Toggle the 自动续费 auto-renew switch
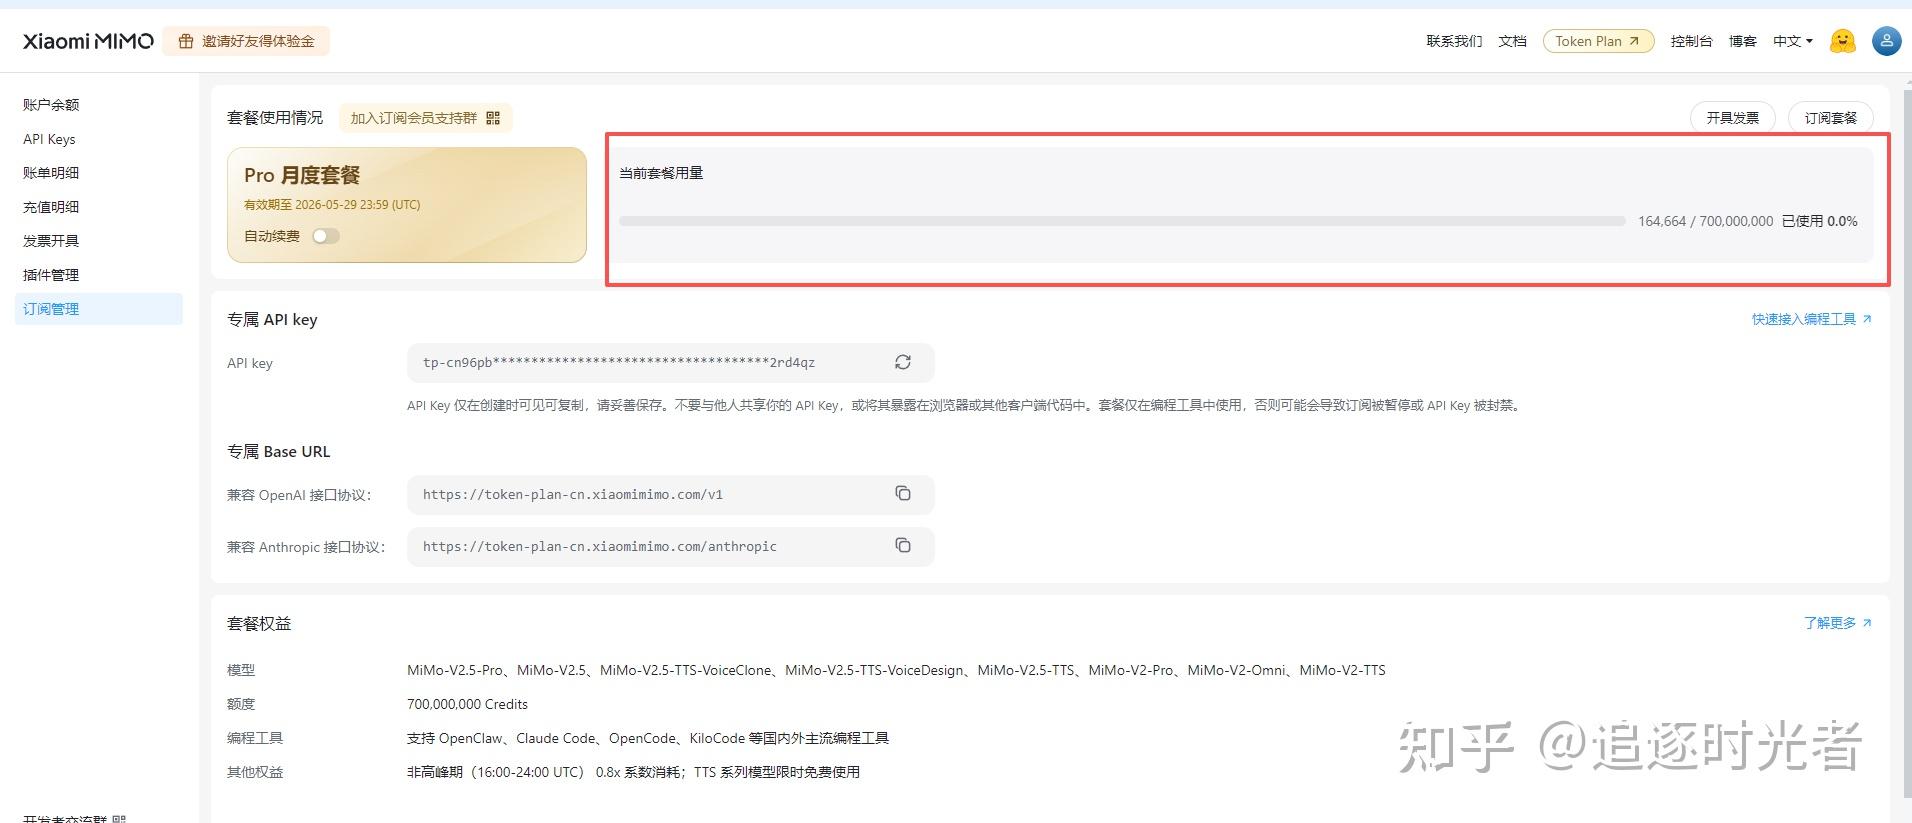This screenshot has width=1912, height=823. pos(326,236)
